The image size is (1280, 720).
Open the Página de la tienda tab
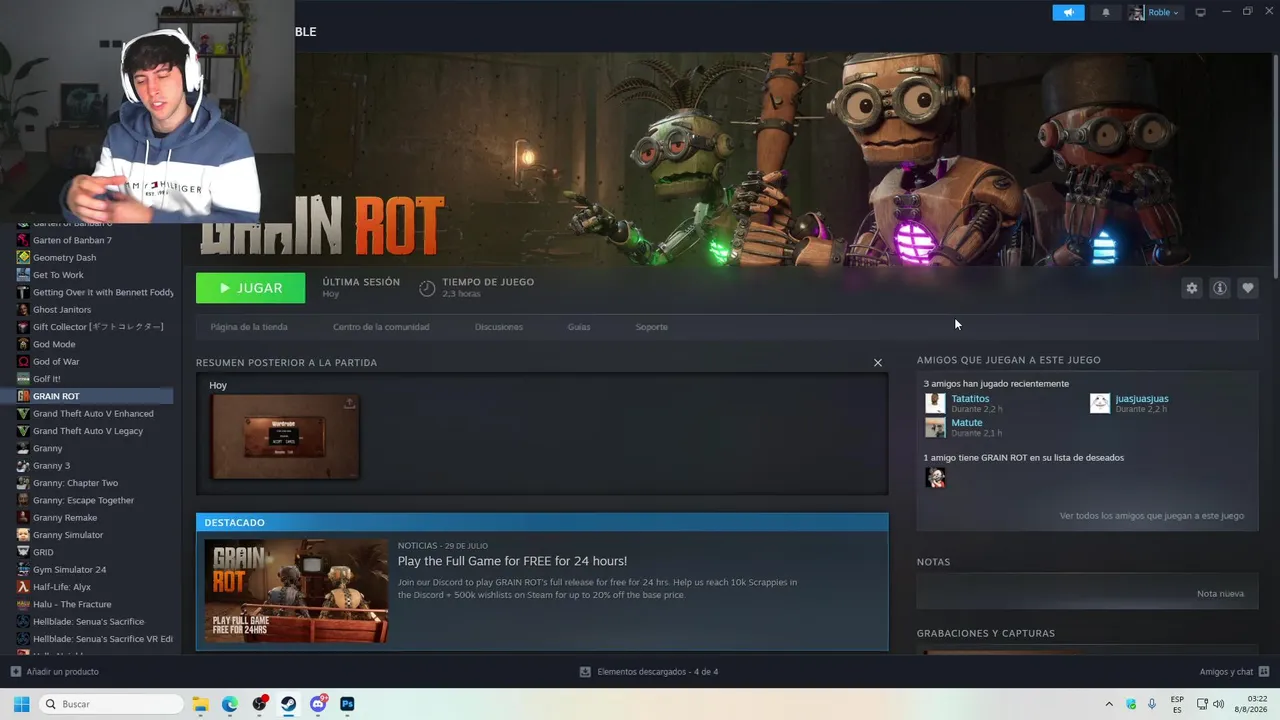pos(249,327)
